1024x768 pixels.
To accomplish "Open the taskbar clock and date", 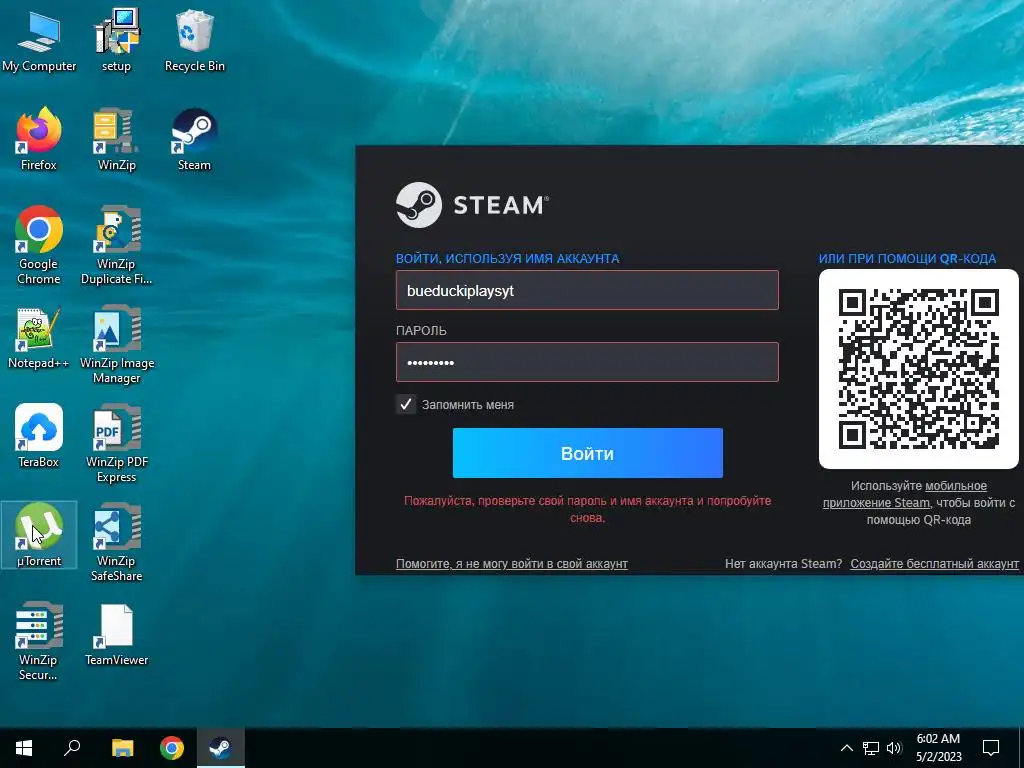I will tap(938, 748).
